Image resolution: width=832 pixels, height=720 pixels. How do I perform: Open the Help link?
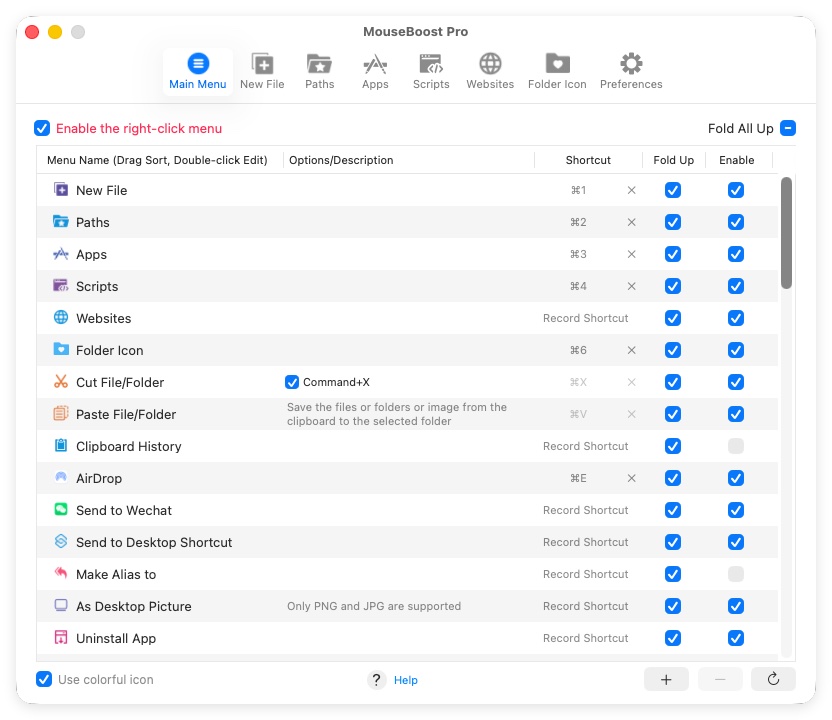(405, 680)
